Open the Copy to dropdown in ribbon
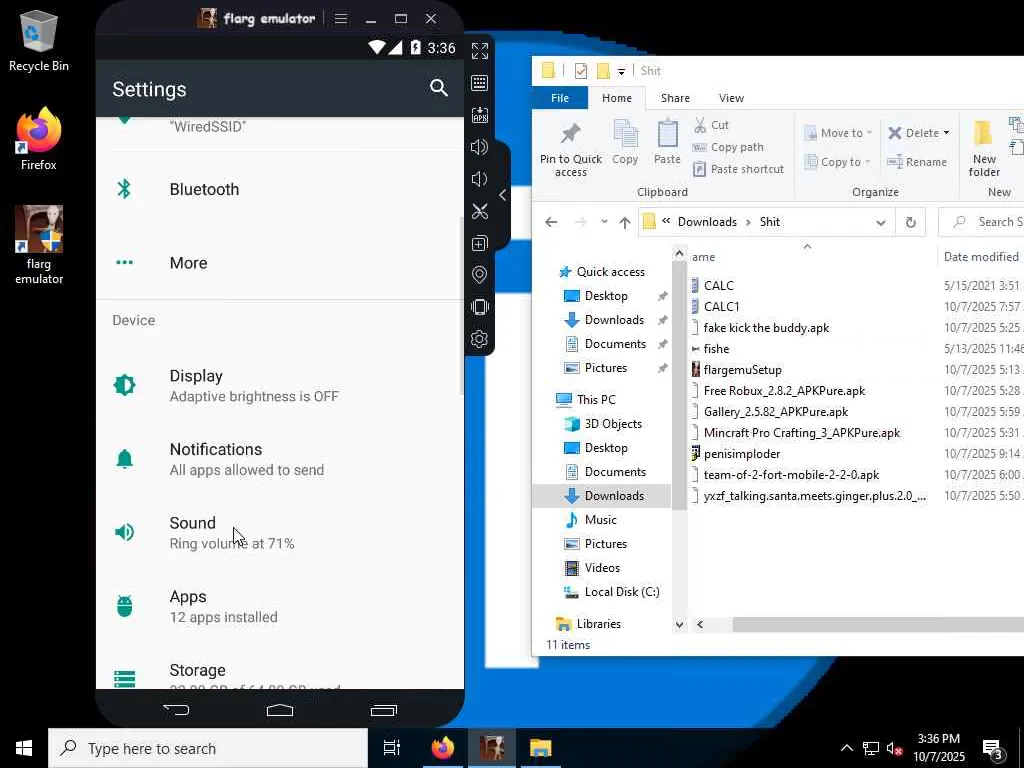This screenshot has height=768, width=1024. tap(837, 162)
